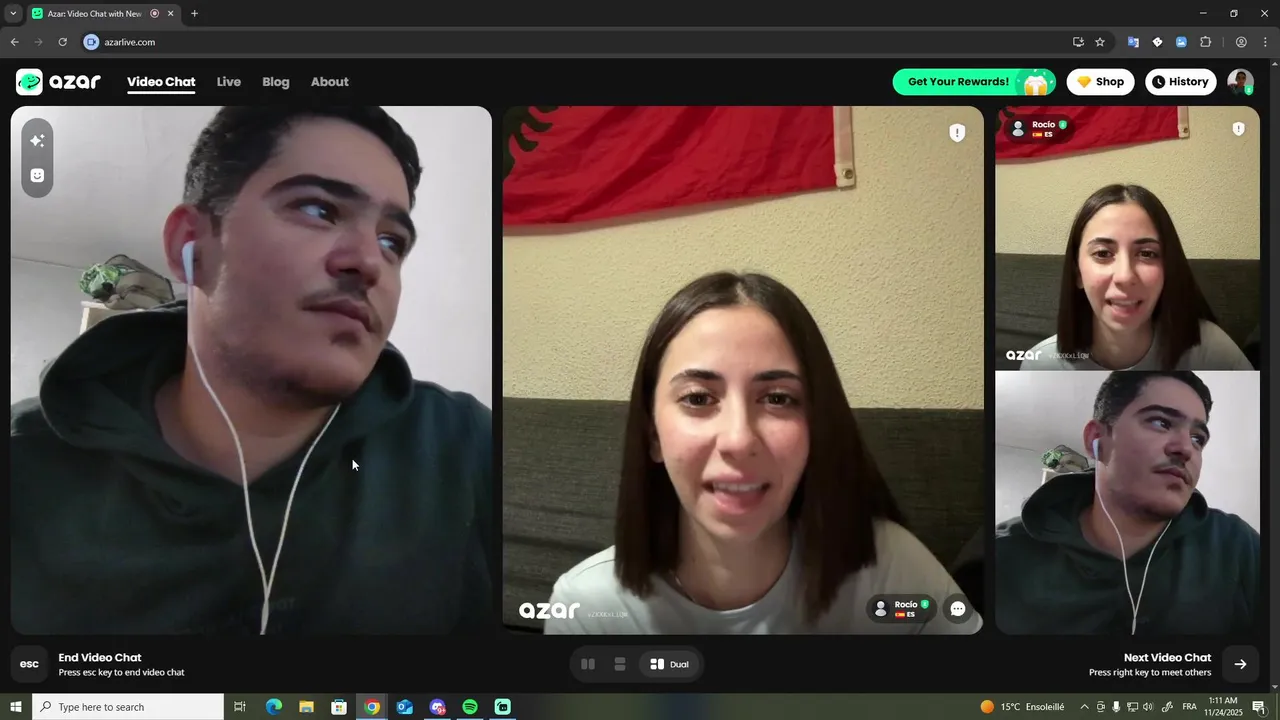Select the Azar Video Chat browser tab
This screenshot has width=1280, height=720.
pos(103,14)
